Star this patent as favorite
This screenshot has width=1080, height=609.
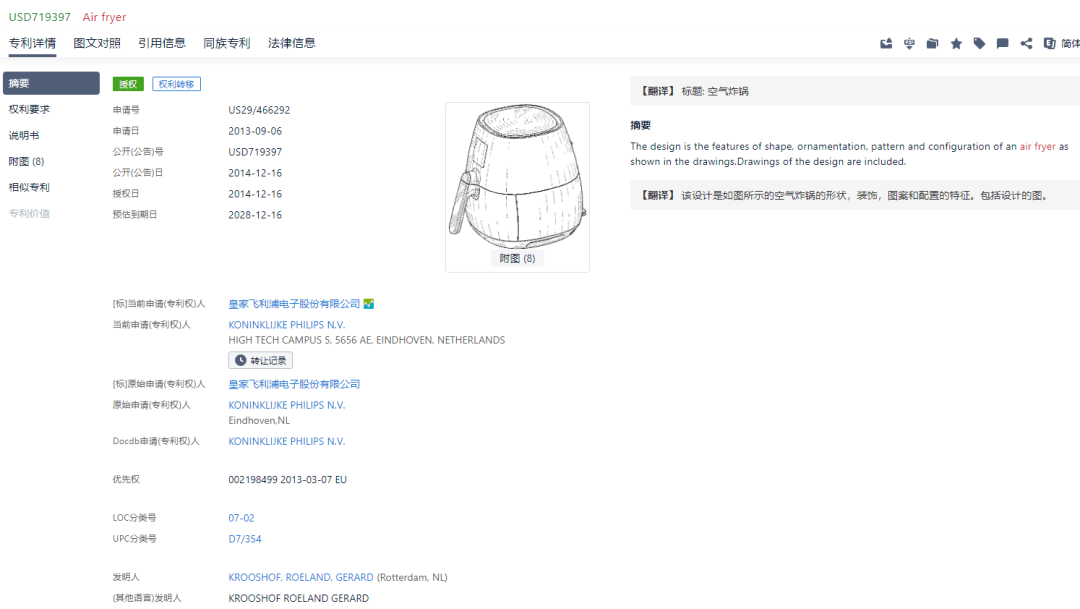pos(956,44)
